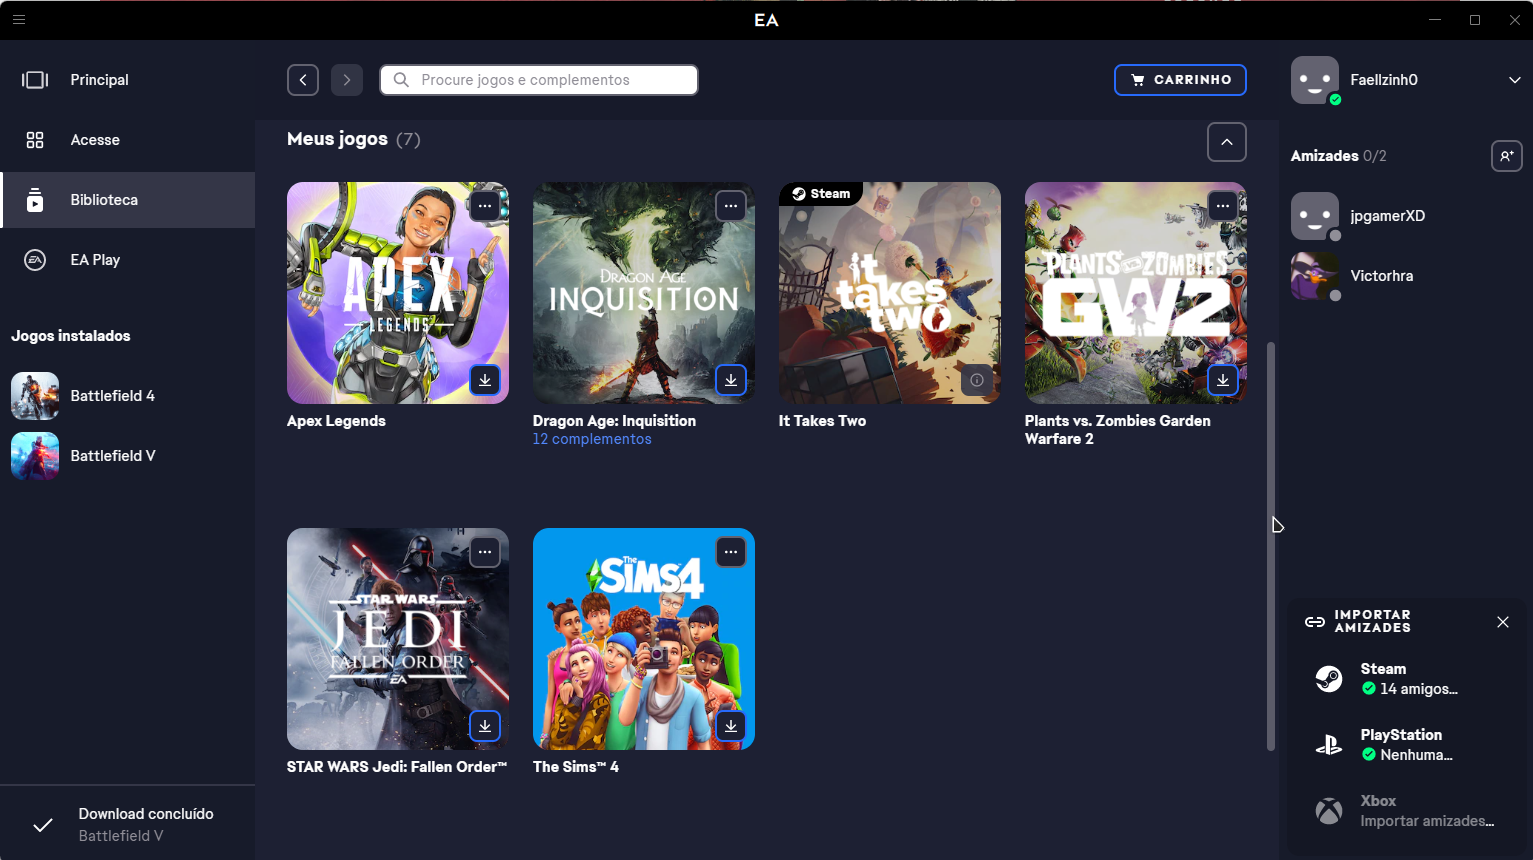
Task: Collapse the Meus jogos section
Action: coord(1227,142)
